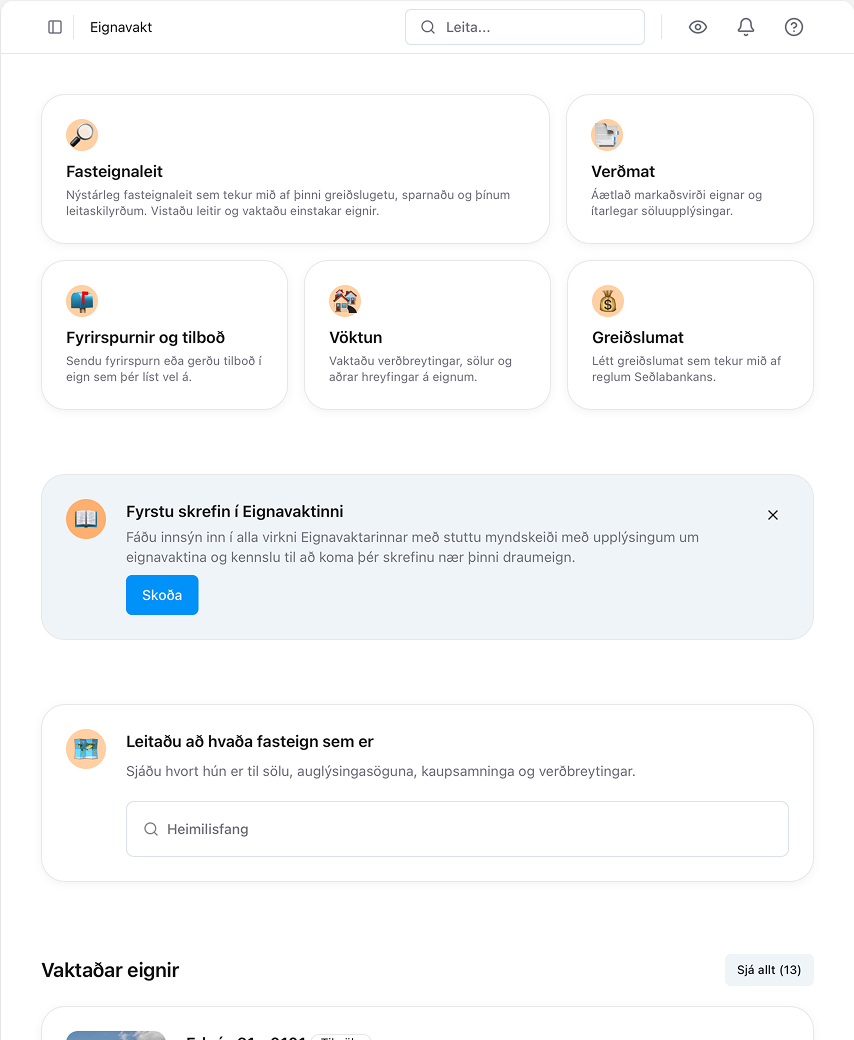
Task: Click the mailbox icon for Fyrirspurnir og tilboð
Action: pyautogui.click(x=82, y=301)
